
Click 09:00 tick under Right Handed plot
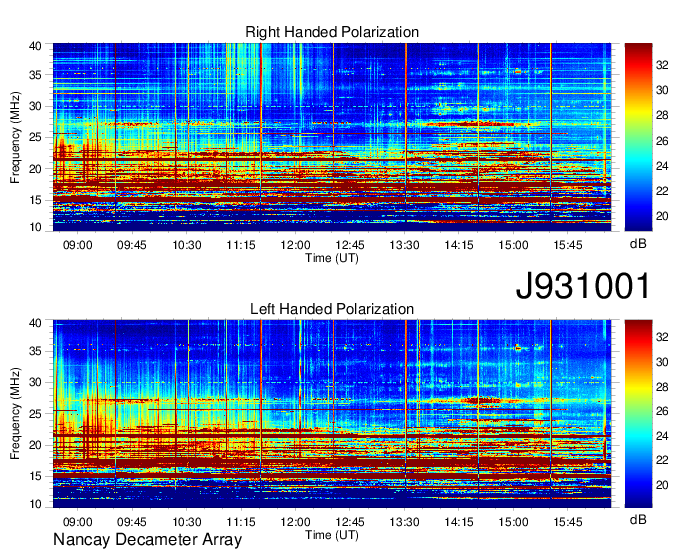click(78, 245)
